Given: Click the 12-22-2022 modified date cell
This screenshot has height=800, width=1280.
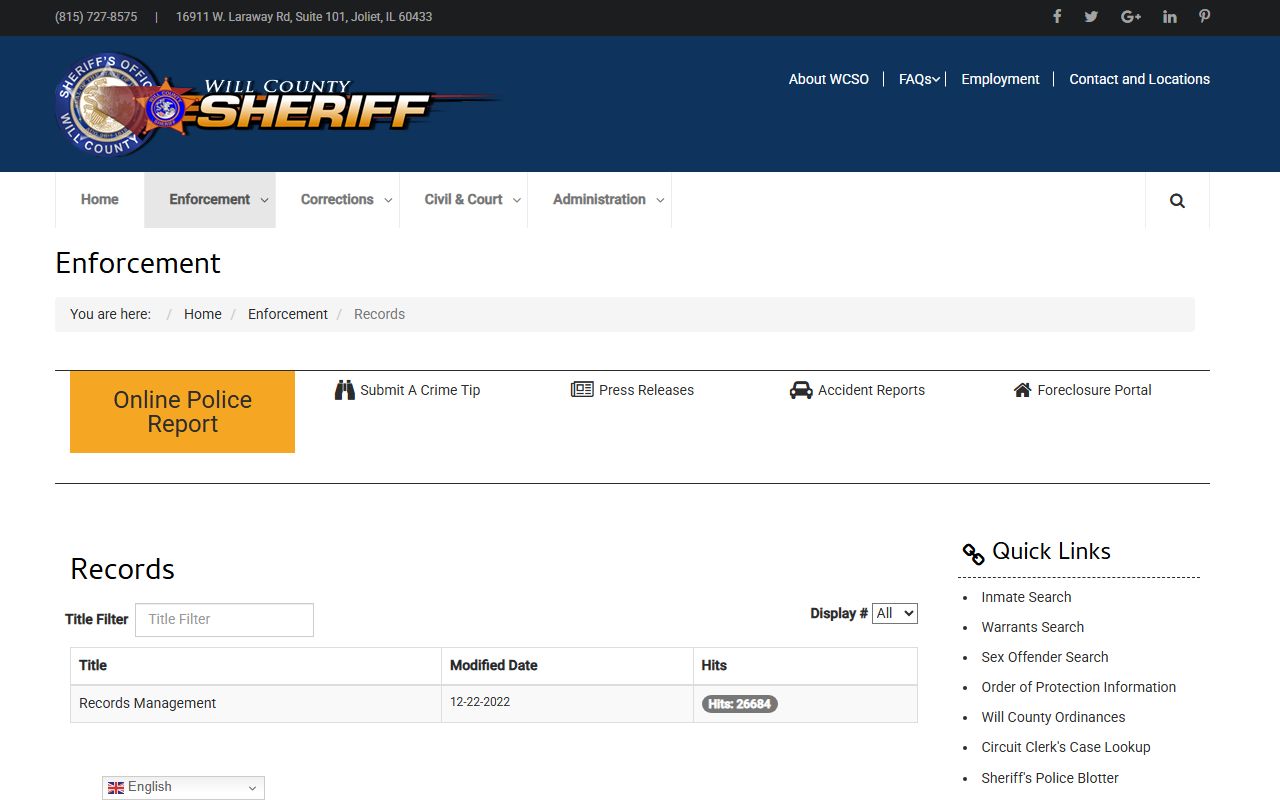Looking at the screenshot, I should [480, 702].
